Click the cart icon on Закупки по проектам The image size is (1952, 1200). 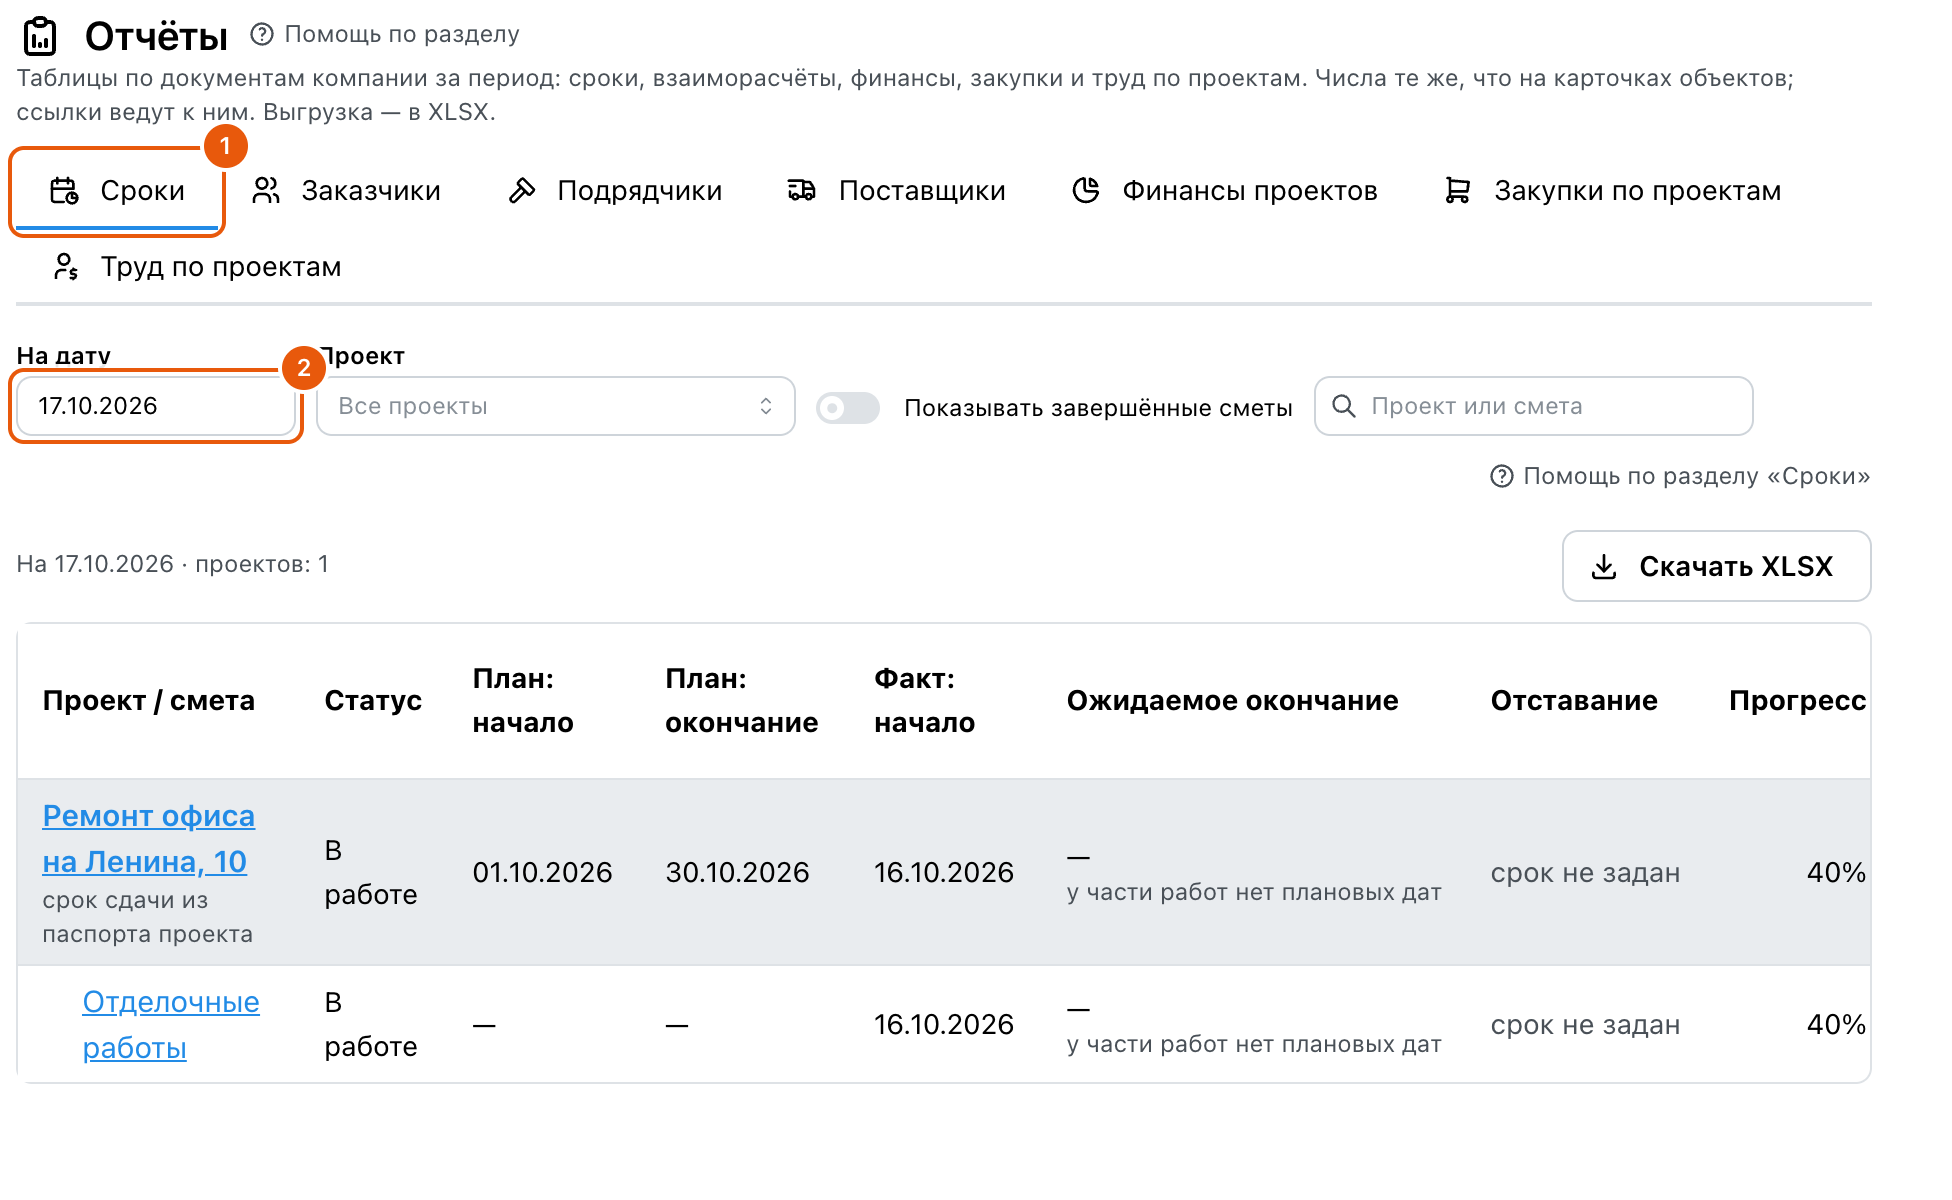click(x=1458, y=190)
